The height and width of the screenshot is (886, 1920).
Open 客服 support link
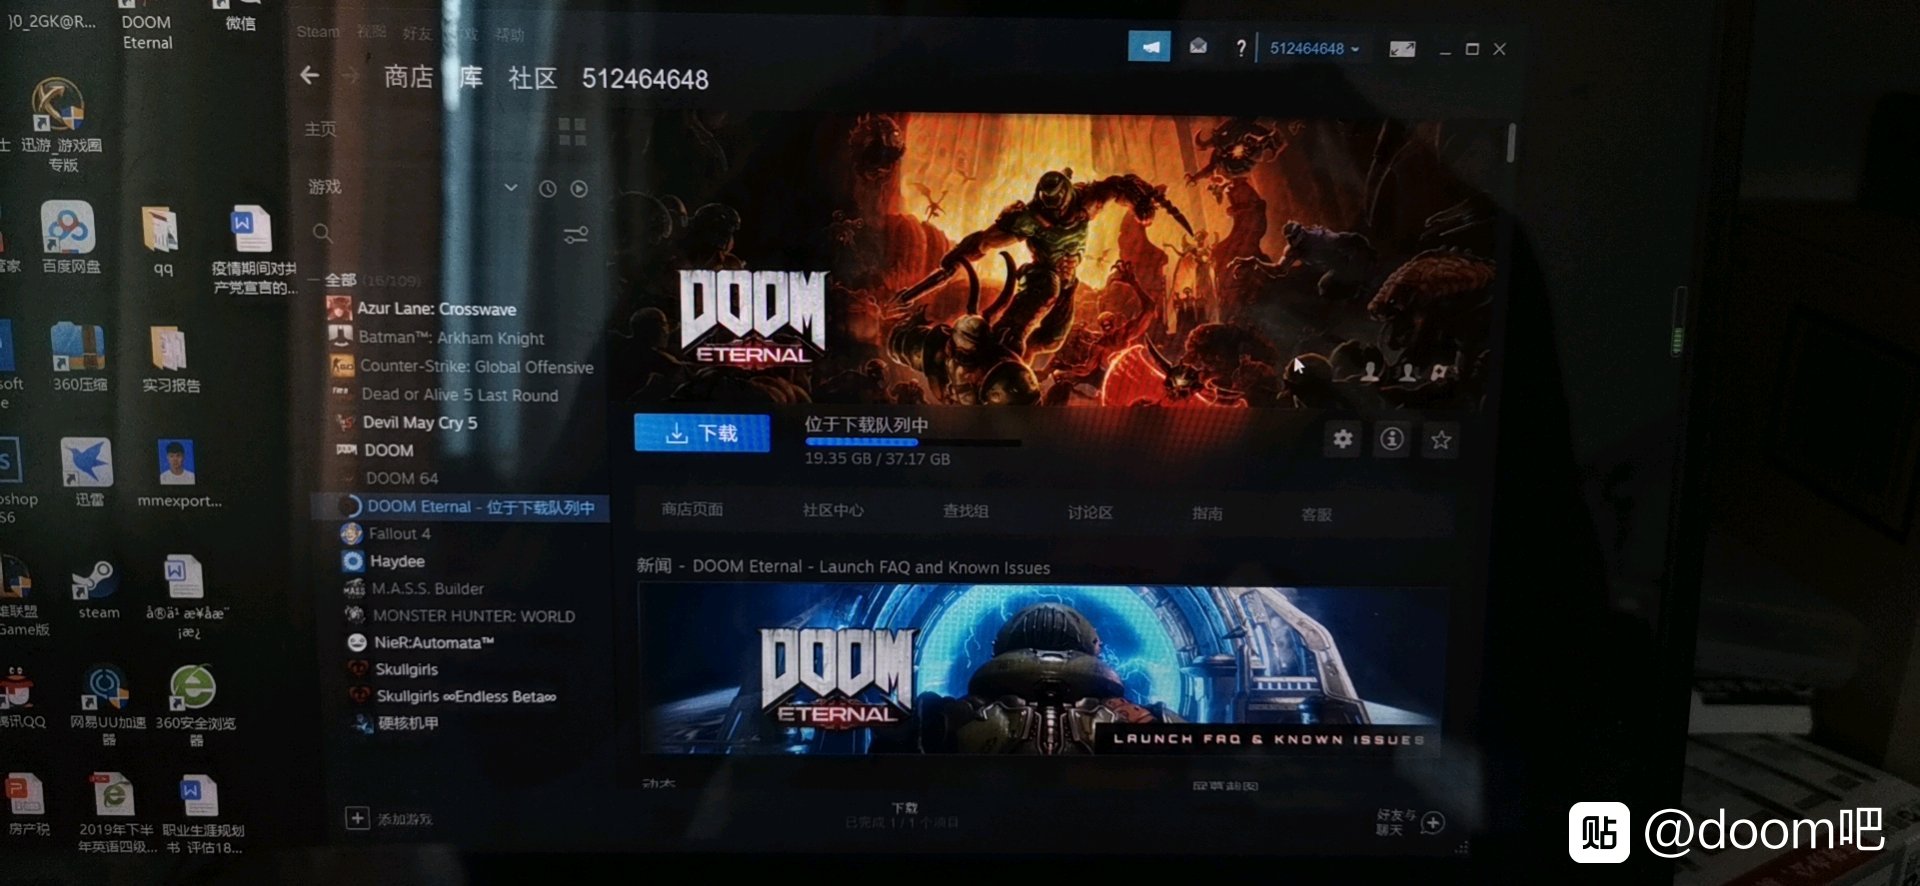click(1316, 514)
